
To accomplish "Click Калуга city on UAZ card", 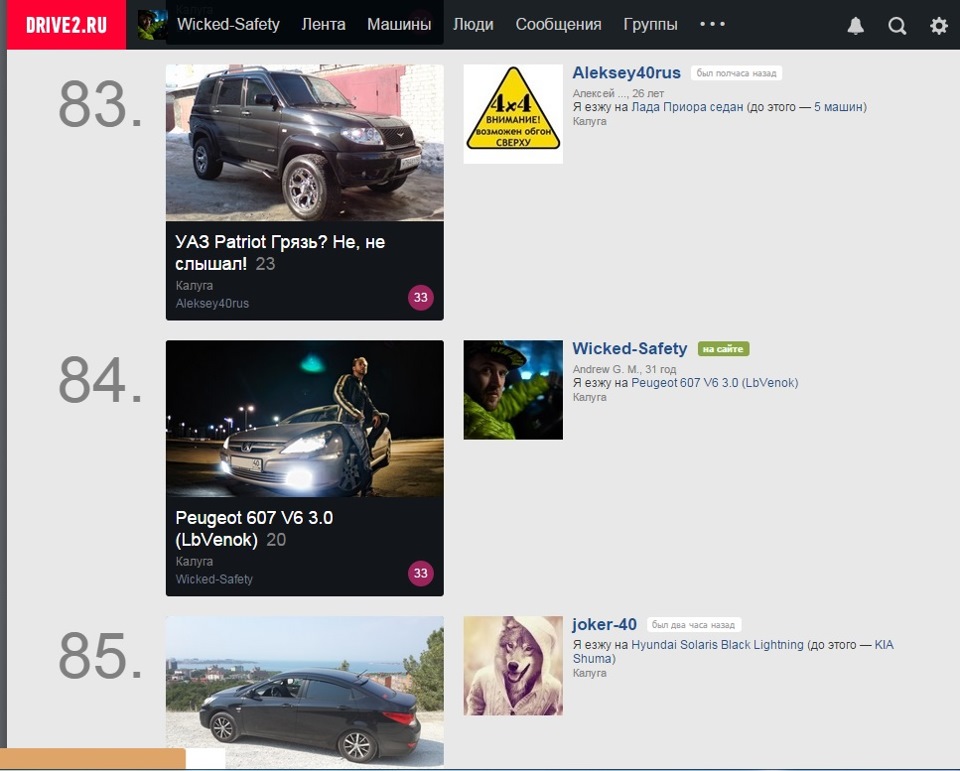I will pyautogui.click(x=194, y=286).
